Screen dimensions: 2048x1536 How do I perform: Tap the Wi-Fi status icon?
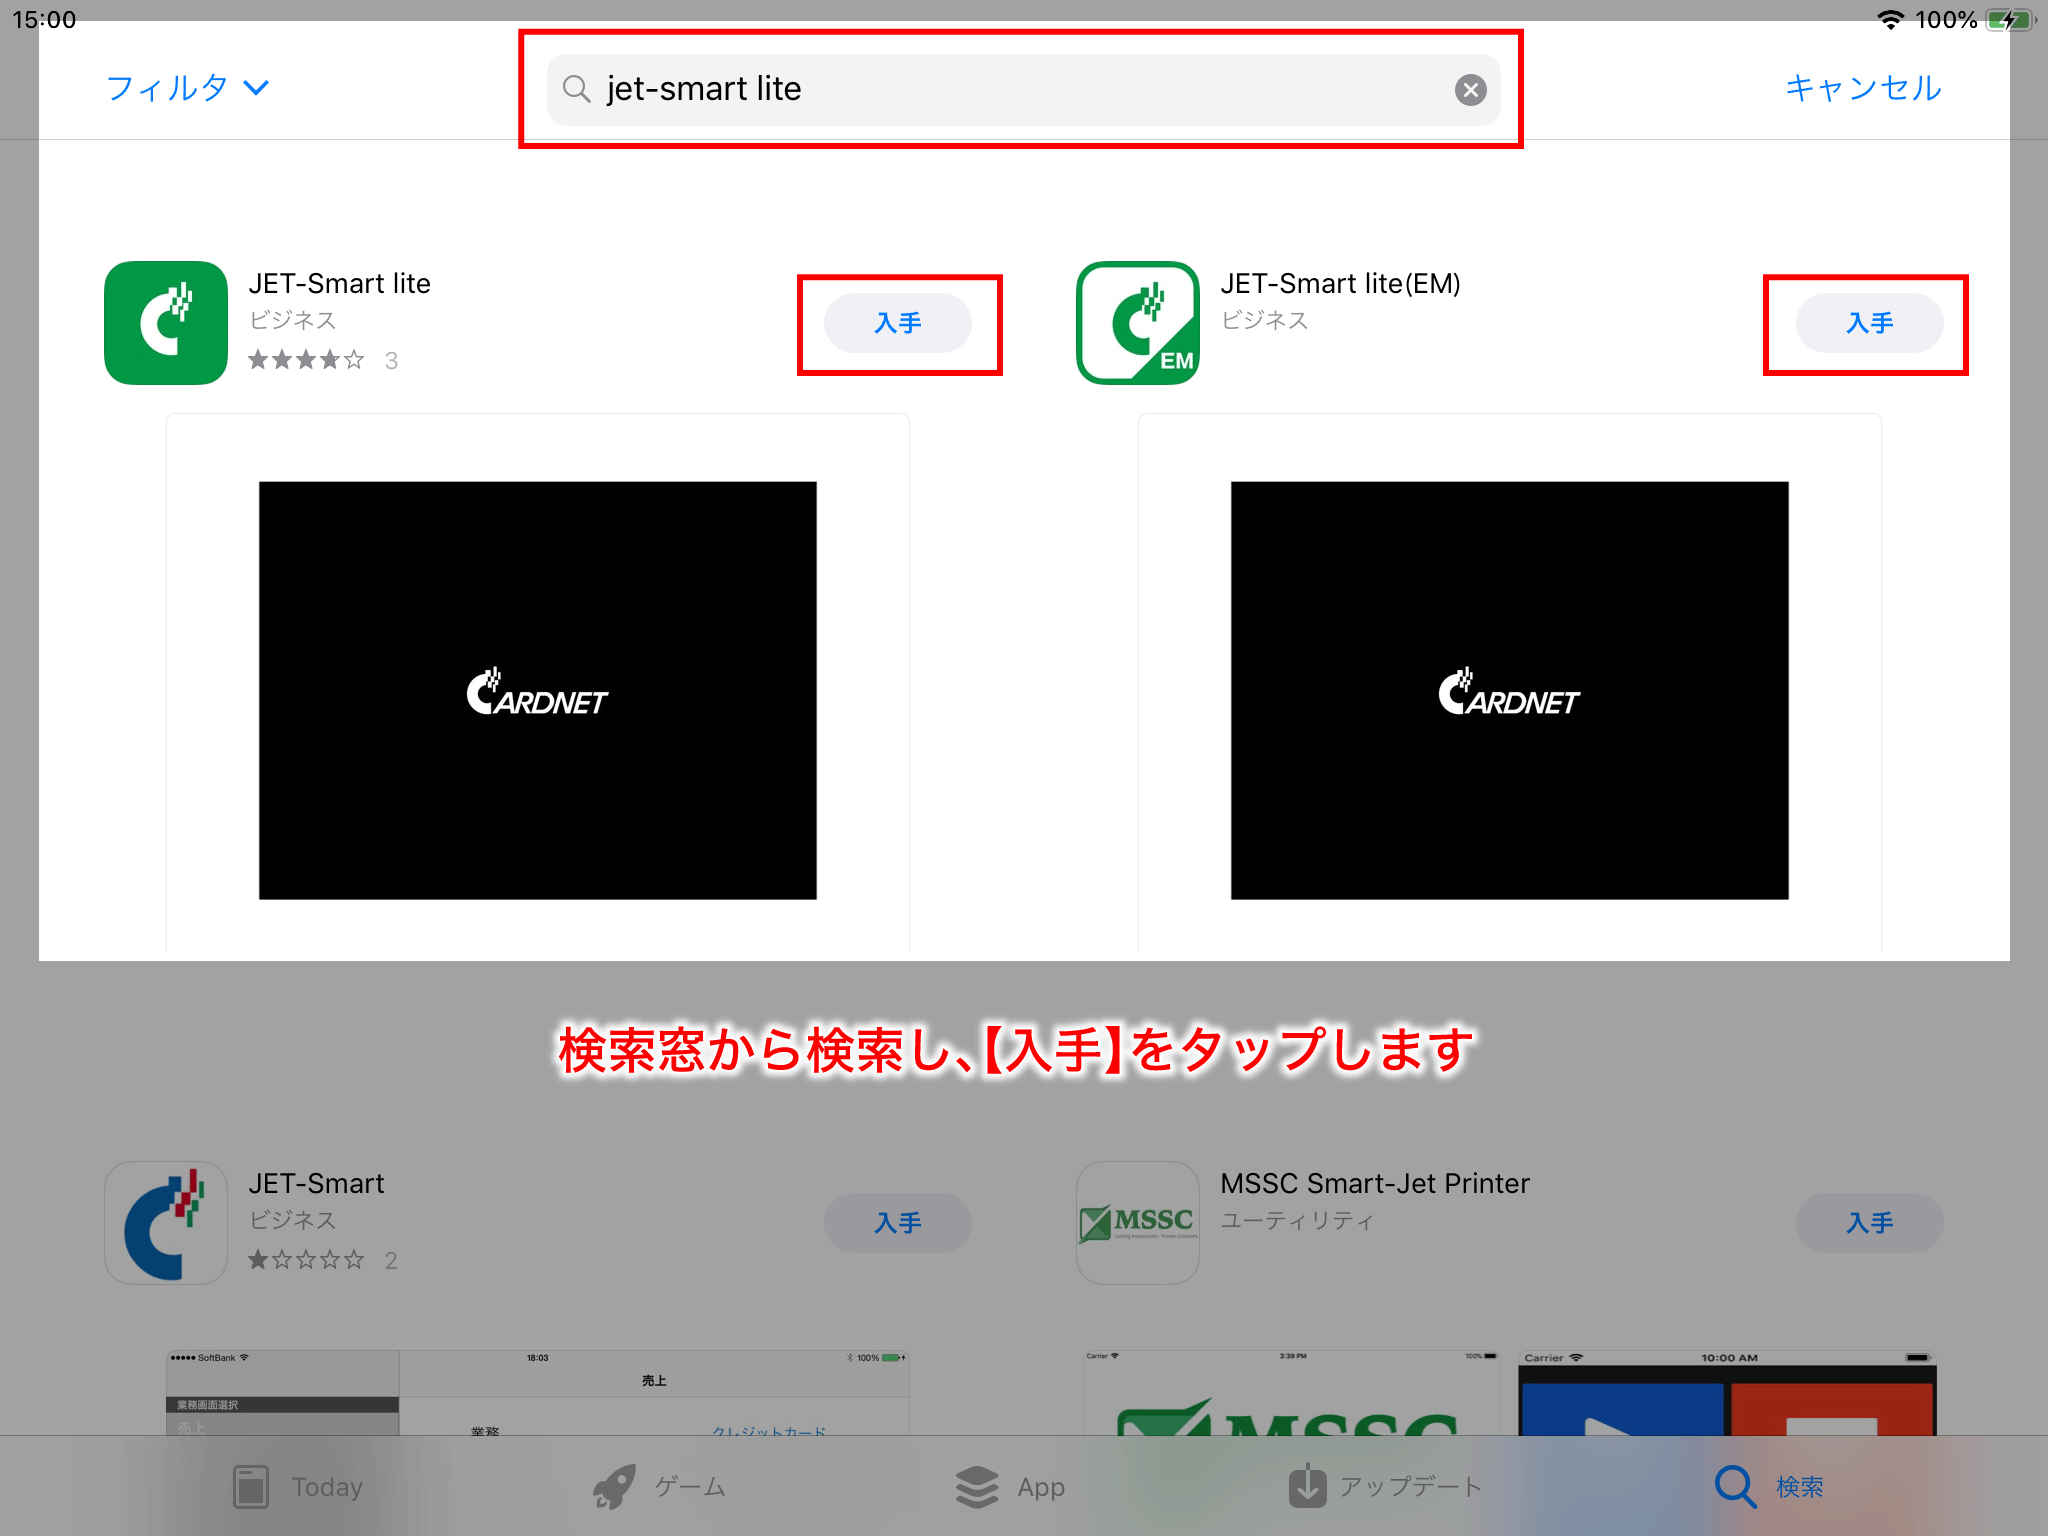[x=1890, y=20]
